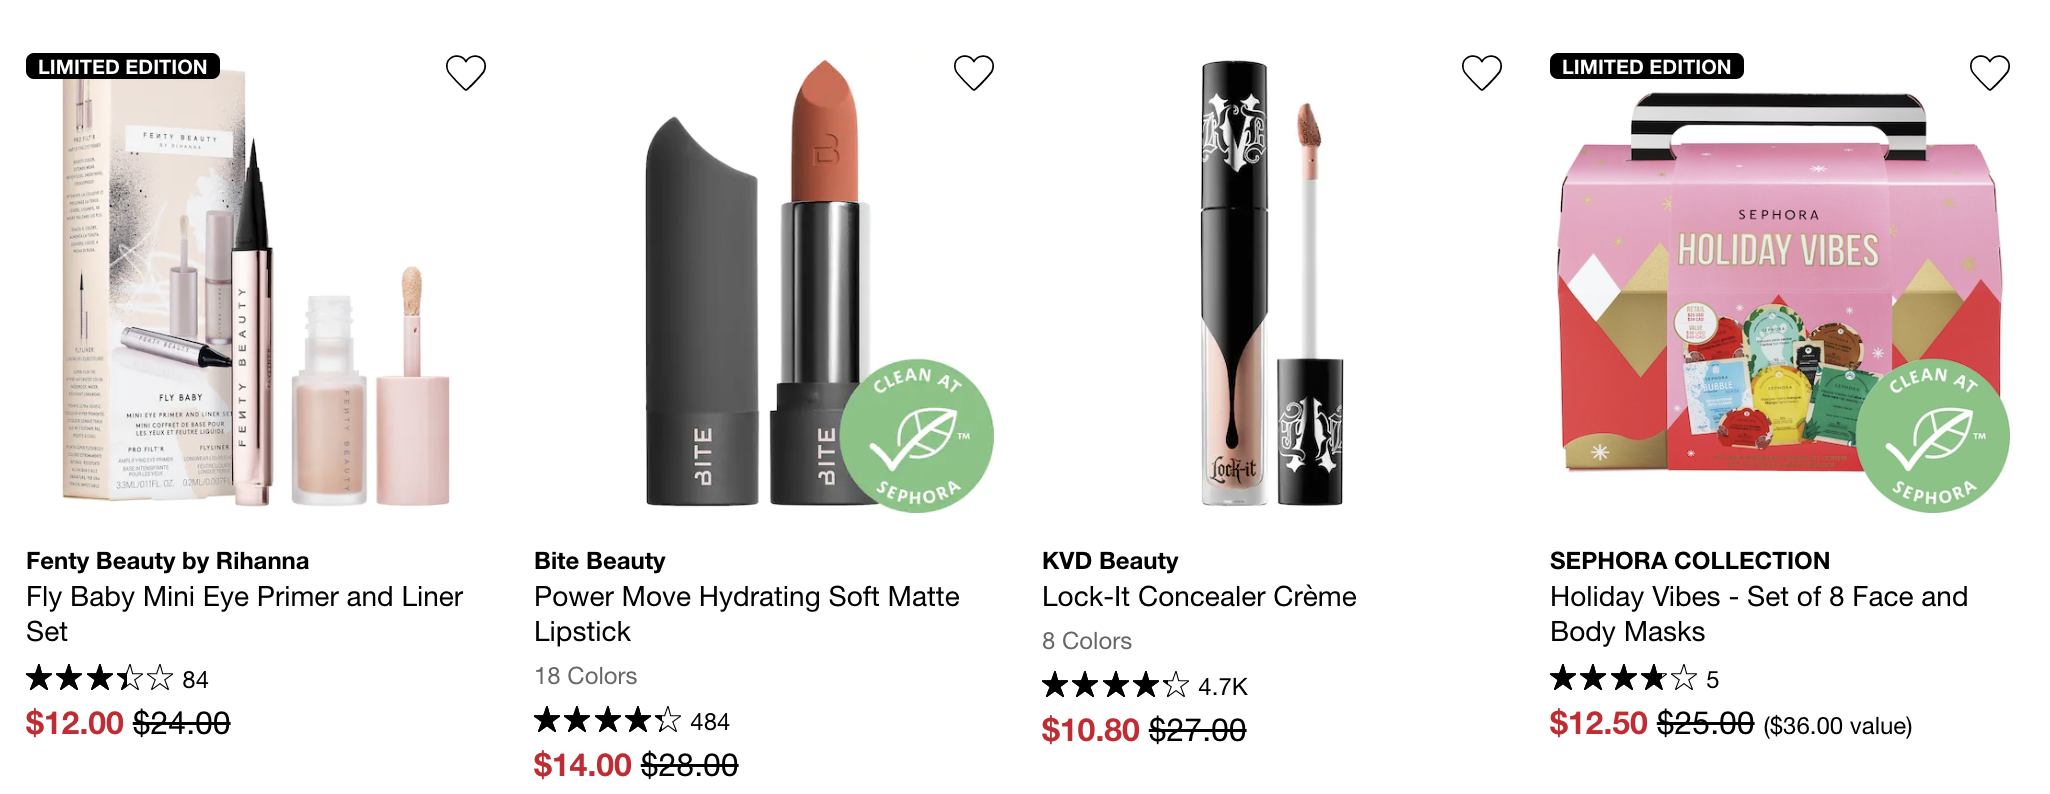Click Lock-It Concealer Crème title
2050x794 pixels.
tap(1199, 597)
